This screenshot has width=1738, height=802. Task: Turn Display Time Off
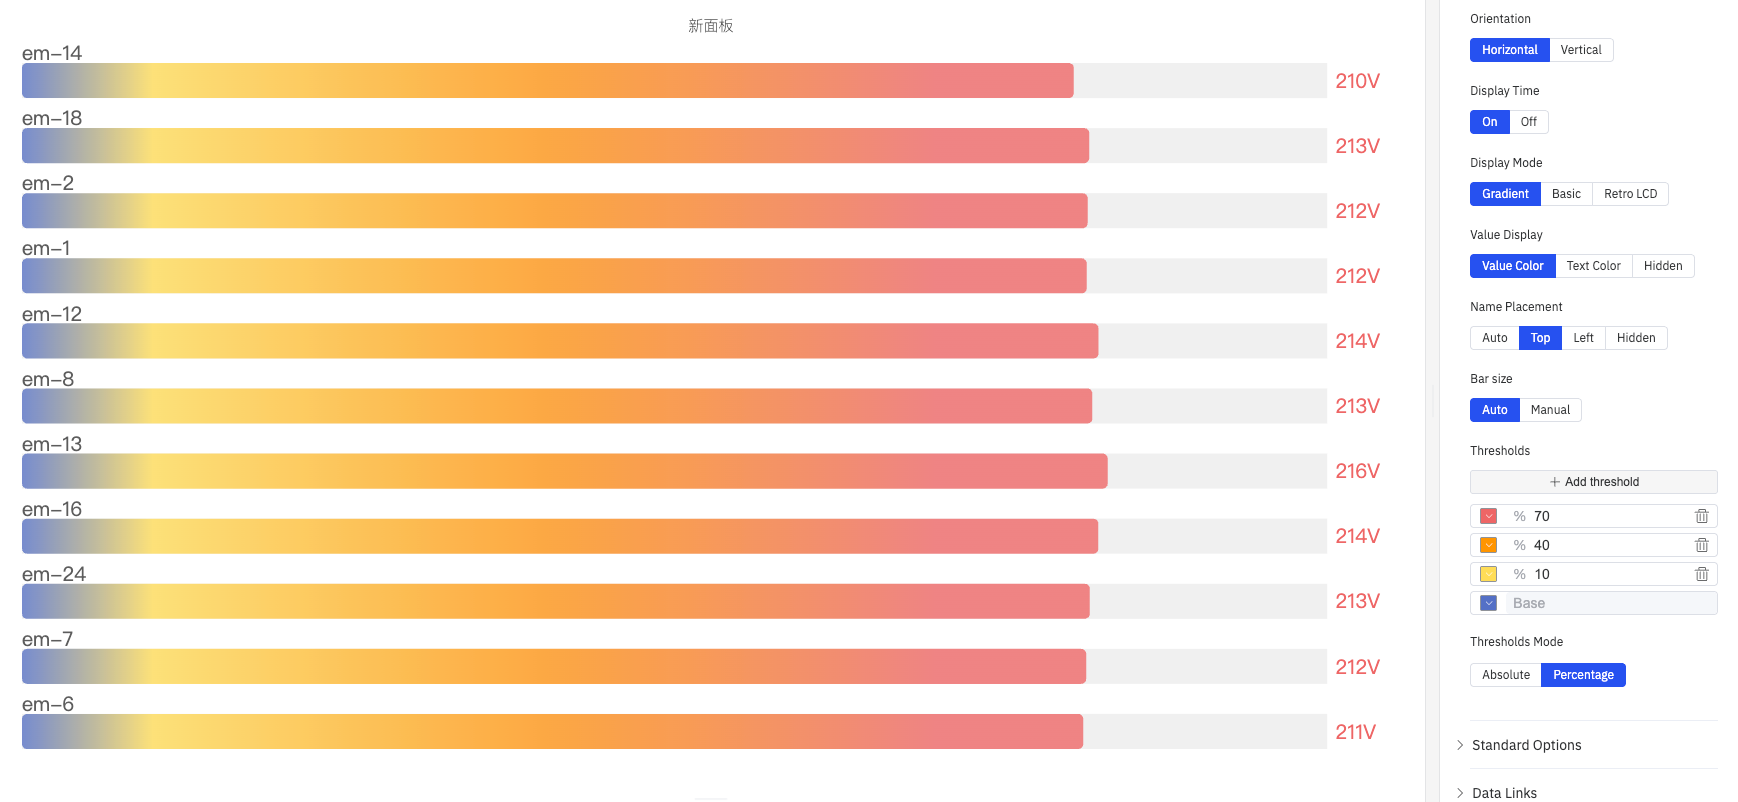coord(1528,122)
